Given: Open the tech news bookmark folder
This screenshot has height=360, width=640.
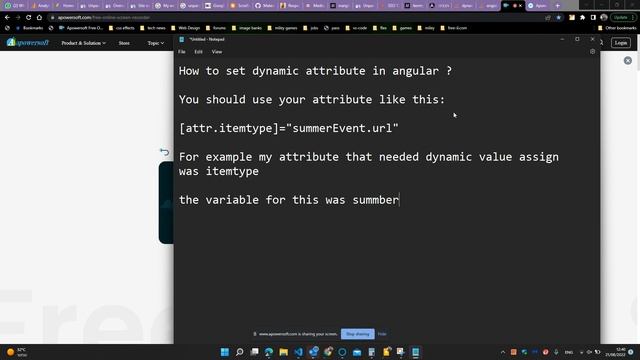Looking at the screenshot, I should click(153, 28).
